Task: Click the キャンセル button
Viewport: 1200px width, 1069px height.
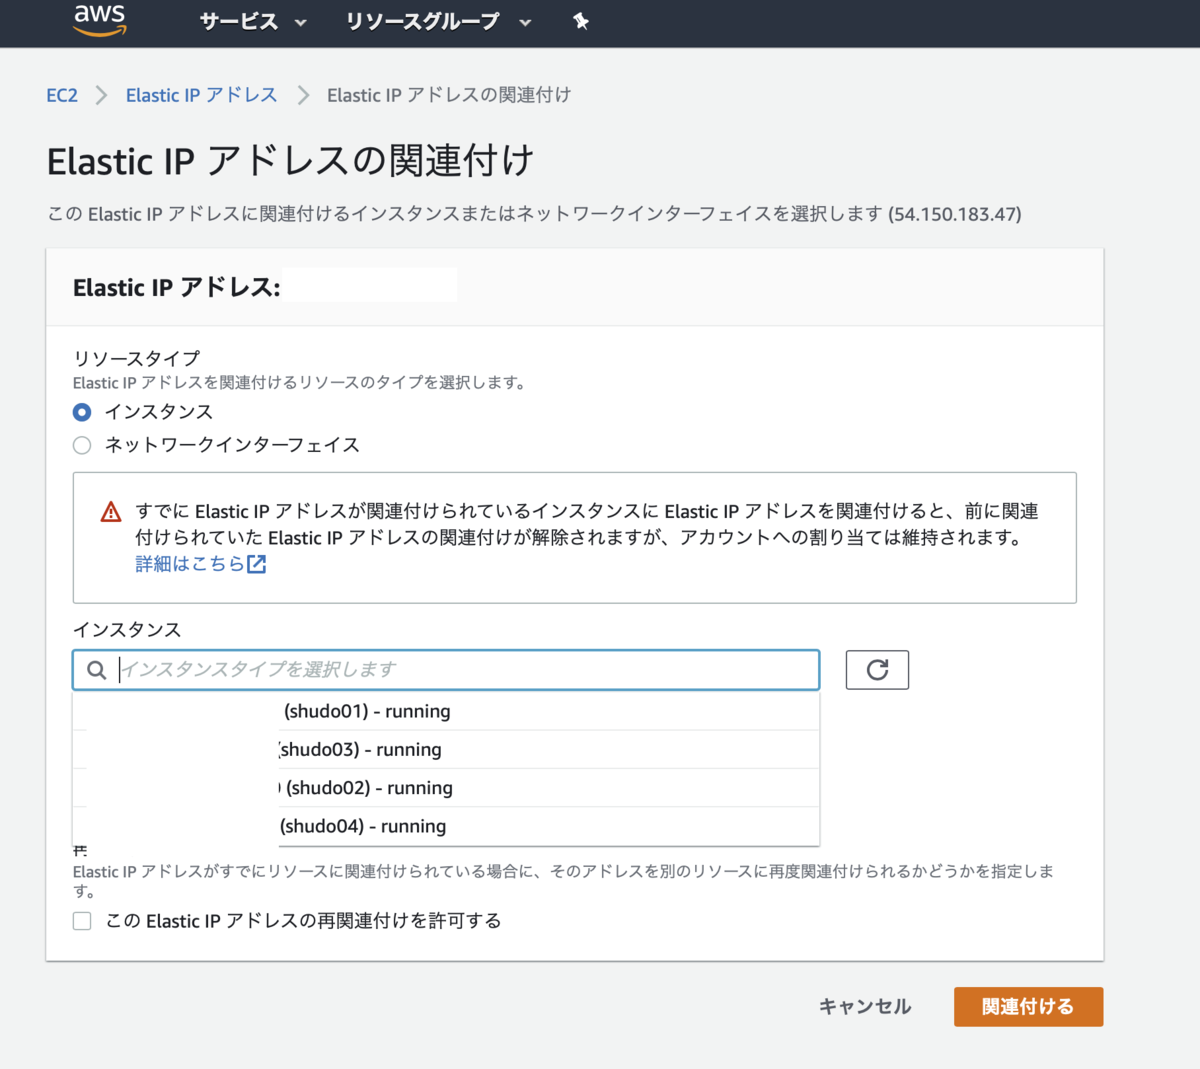Action: 865,1007
